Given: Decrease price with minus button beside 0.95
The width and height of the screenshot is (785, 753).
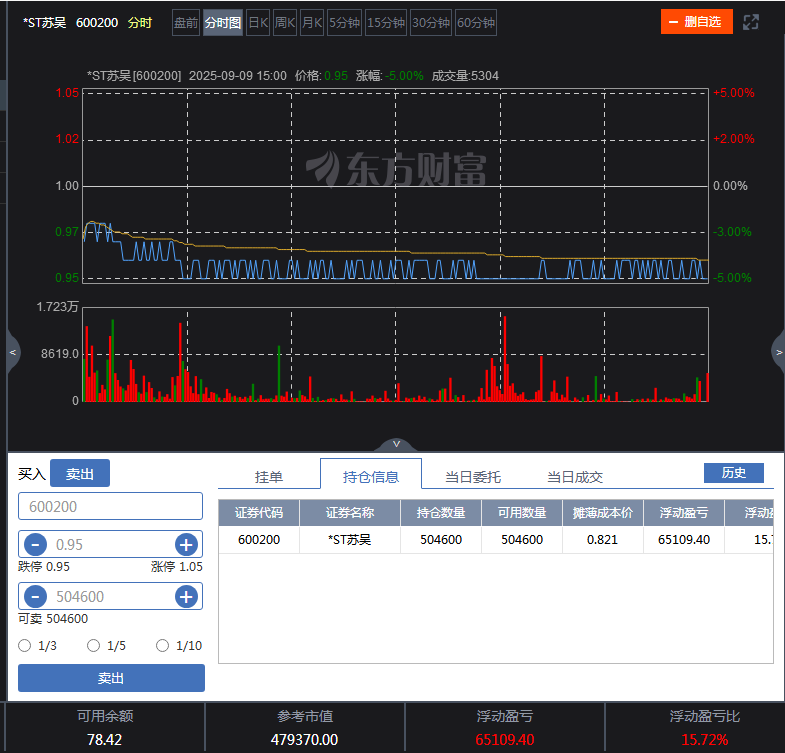Looking at the screenshot, I should pyautogui.click(x=36, y=544).
